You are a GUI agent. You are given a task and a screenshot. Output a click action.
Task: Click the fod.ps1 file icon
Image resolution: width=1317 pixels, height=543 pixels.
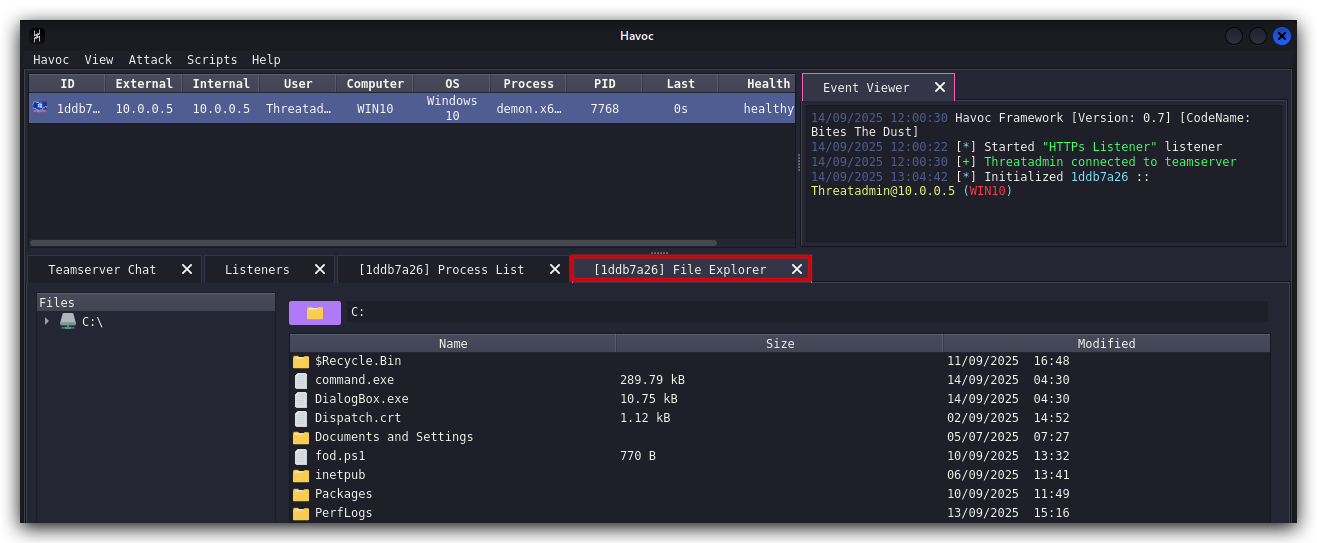tap(301, 456)
